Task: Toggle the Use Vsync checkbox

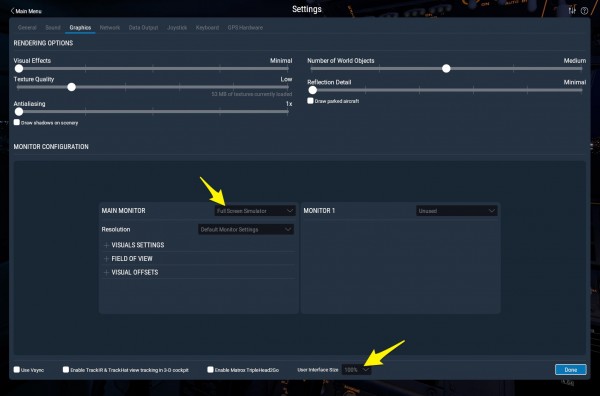Action: (x=16, y=370)
